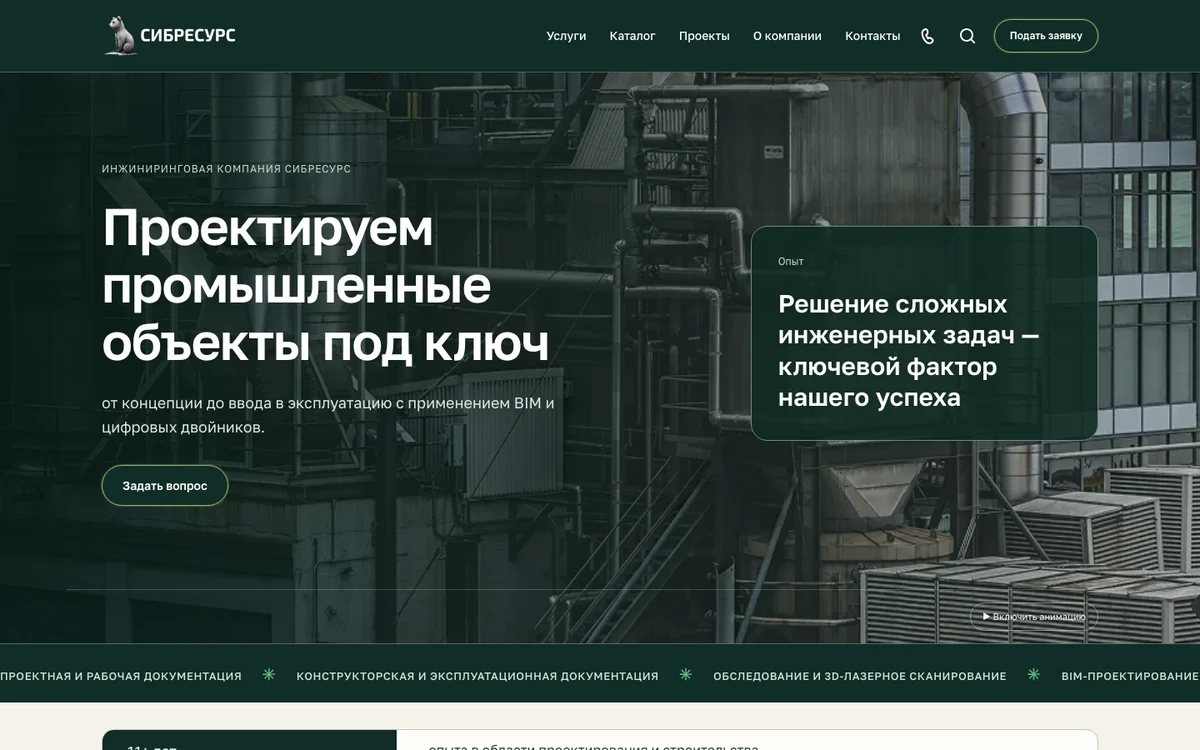1200x750 pixels.
Task: Click the Сибресурс logo
Action: [x=170, y=36]
